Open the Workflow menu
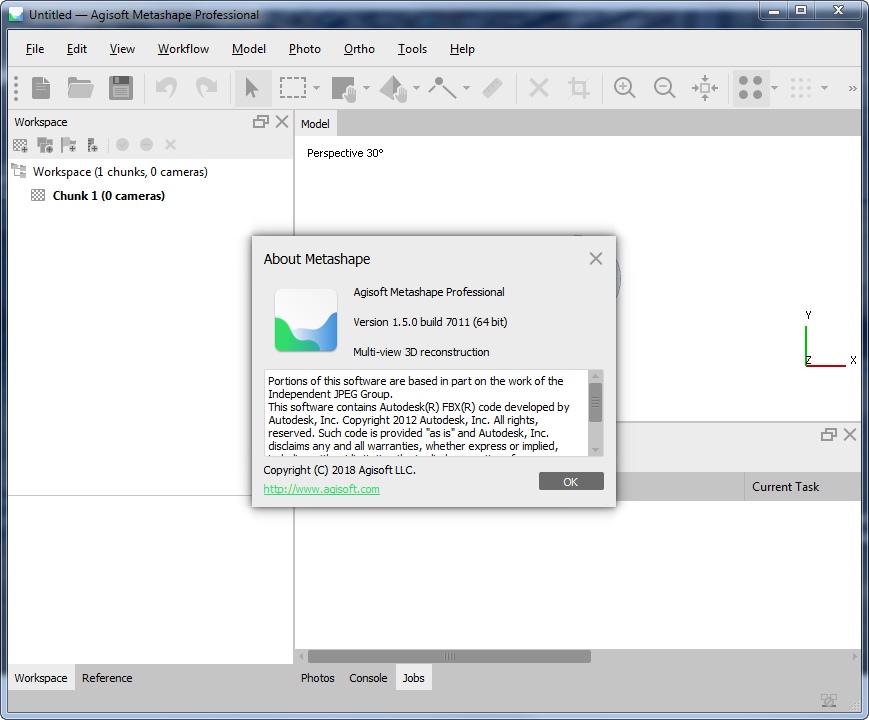The height and width of the screenshot is (720, 869). coord(183,49)
